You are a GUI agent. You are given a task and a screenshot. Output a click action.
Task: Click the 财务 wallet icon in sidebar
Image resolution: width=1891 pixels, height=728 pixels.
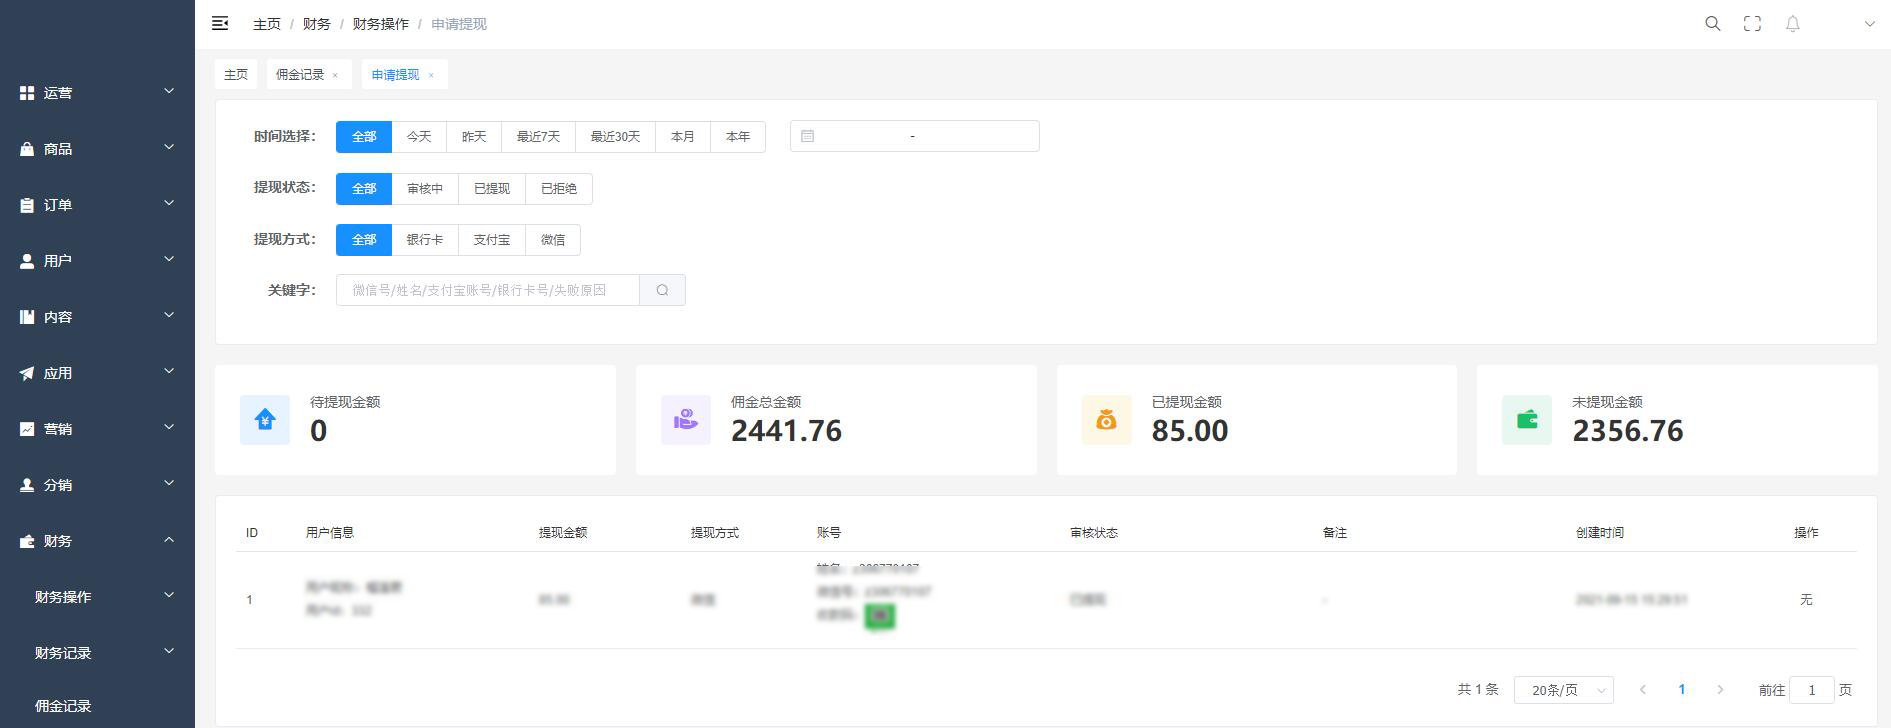pos(27,540)
